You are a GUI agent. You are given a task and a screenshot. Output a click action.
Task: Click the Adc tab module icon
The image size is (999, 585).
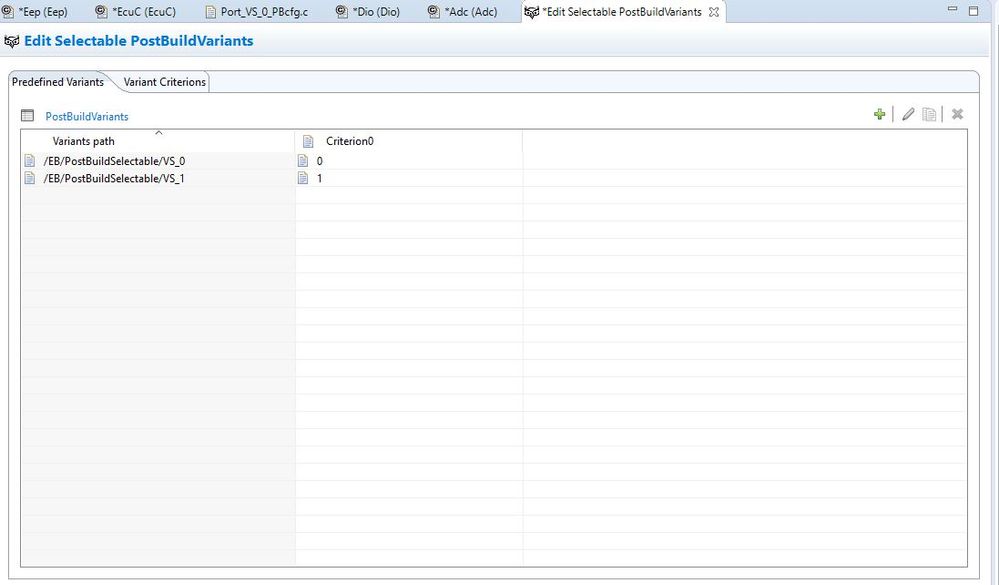[x=434, y=11]
